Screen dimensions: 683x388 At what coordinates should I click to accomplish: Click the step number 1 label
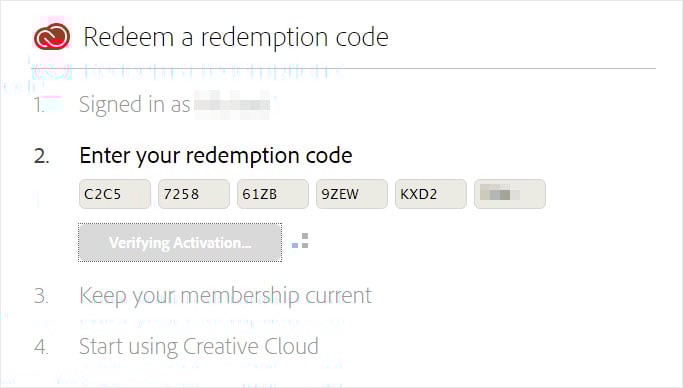39,105
